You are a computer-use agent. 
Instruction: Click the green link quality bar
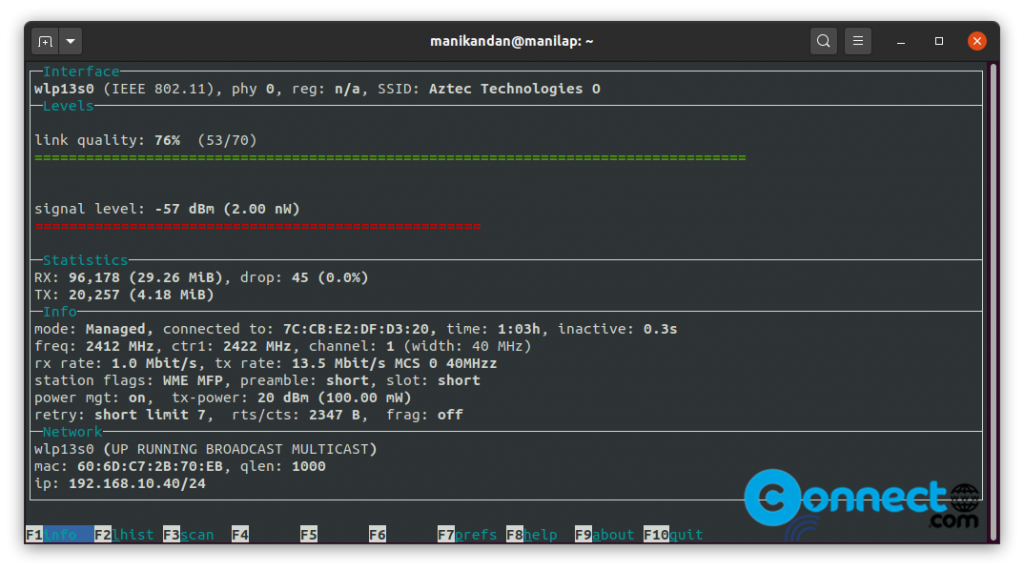point(390,158)
